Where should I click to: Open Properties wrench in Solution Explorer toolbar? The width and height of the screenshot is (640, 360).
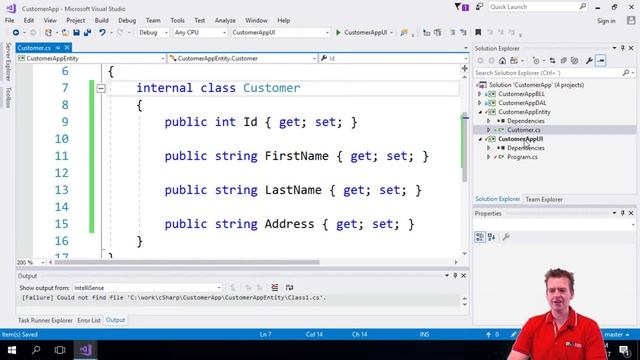[589, 61]
